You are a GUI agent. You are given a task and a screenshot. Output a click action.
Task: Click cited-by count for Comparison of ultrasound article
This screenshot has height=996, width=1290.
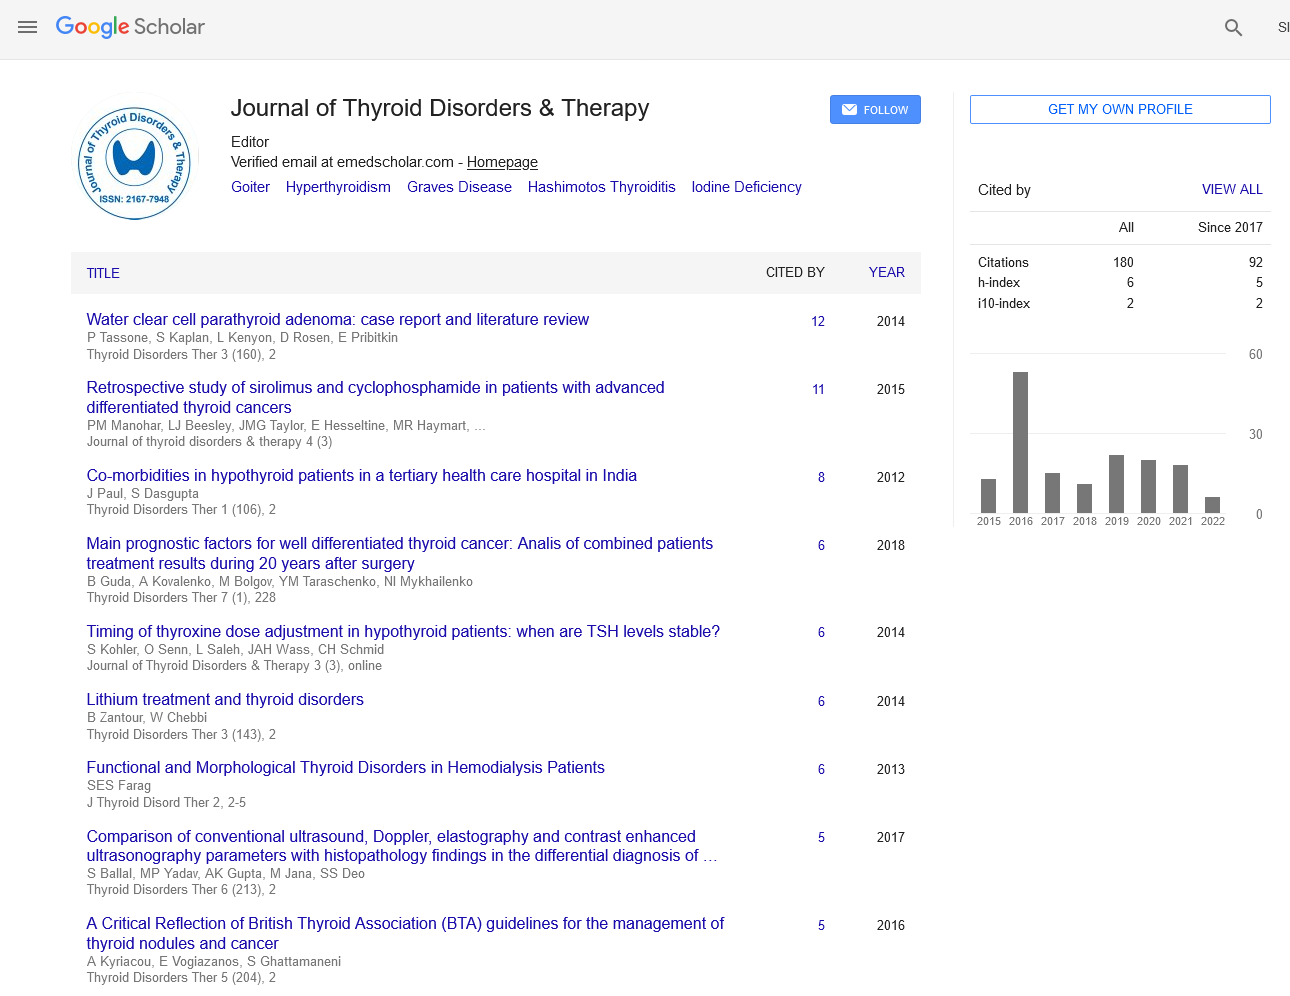point(821,837)
